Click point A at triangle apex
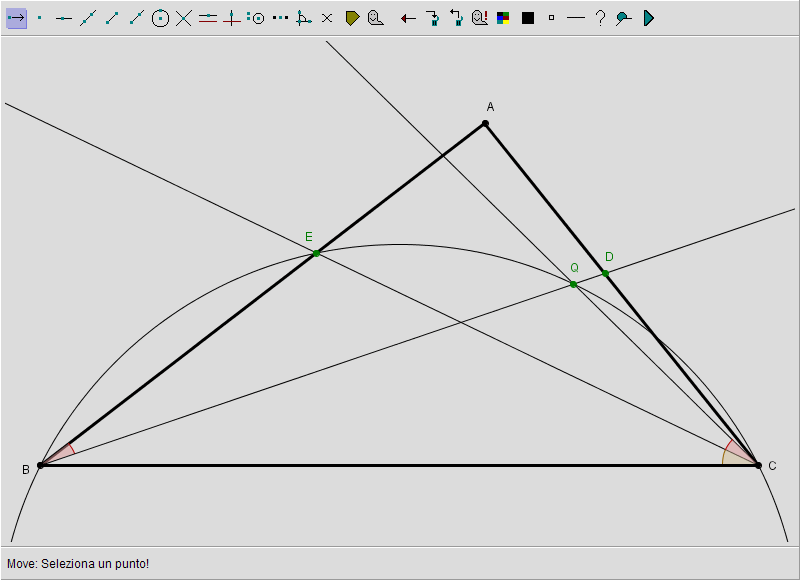 pyautogui.click(x=485, y=123)
